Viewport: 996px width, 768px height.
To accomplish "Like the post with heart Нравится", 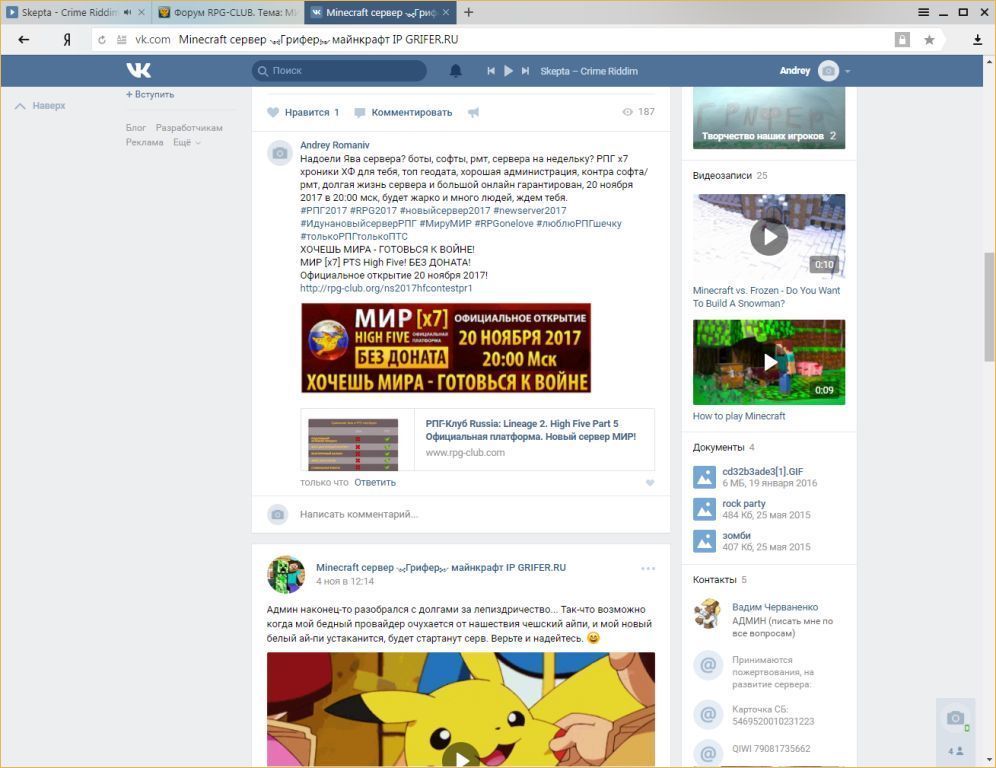I will point(303,112).
